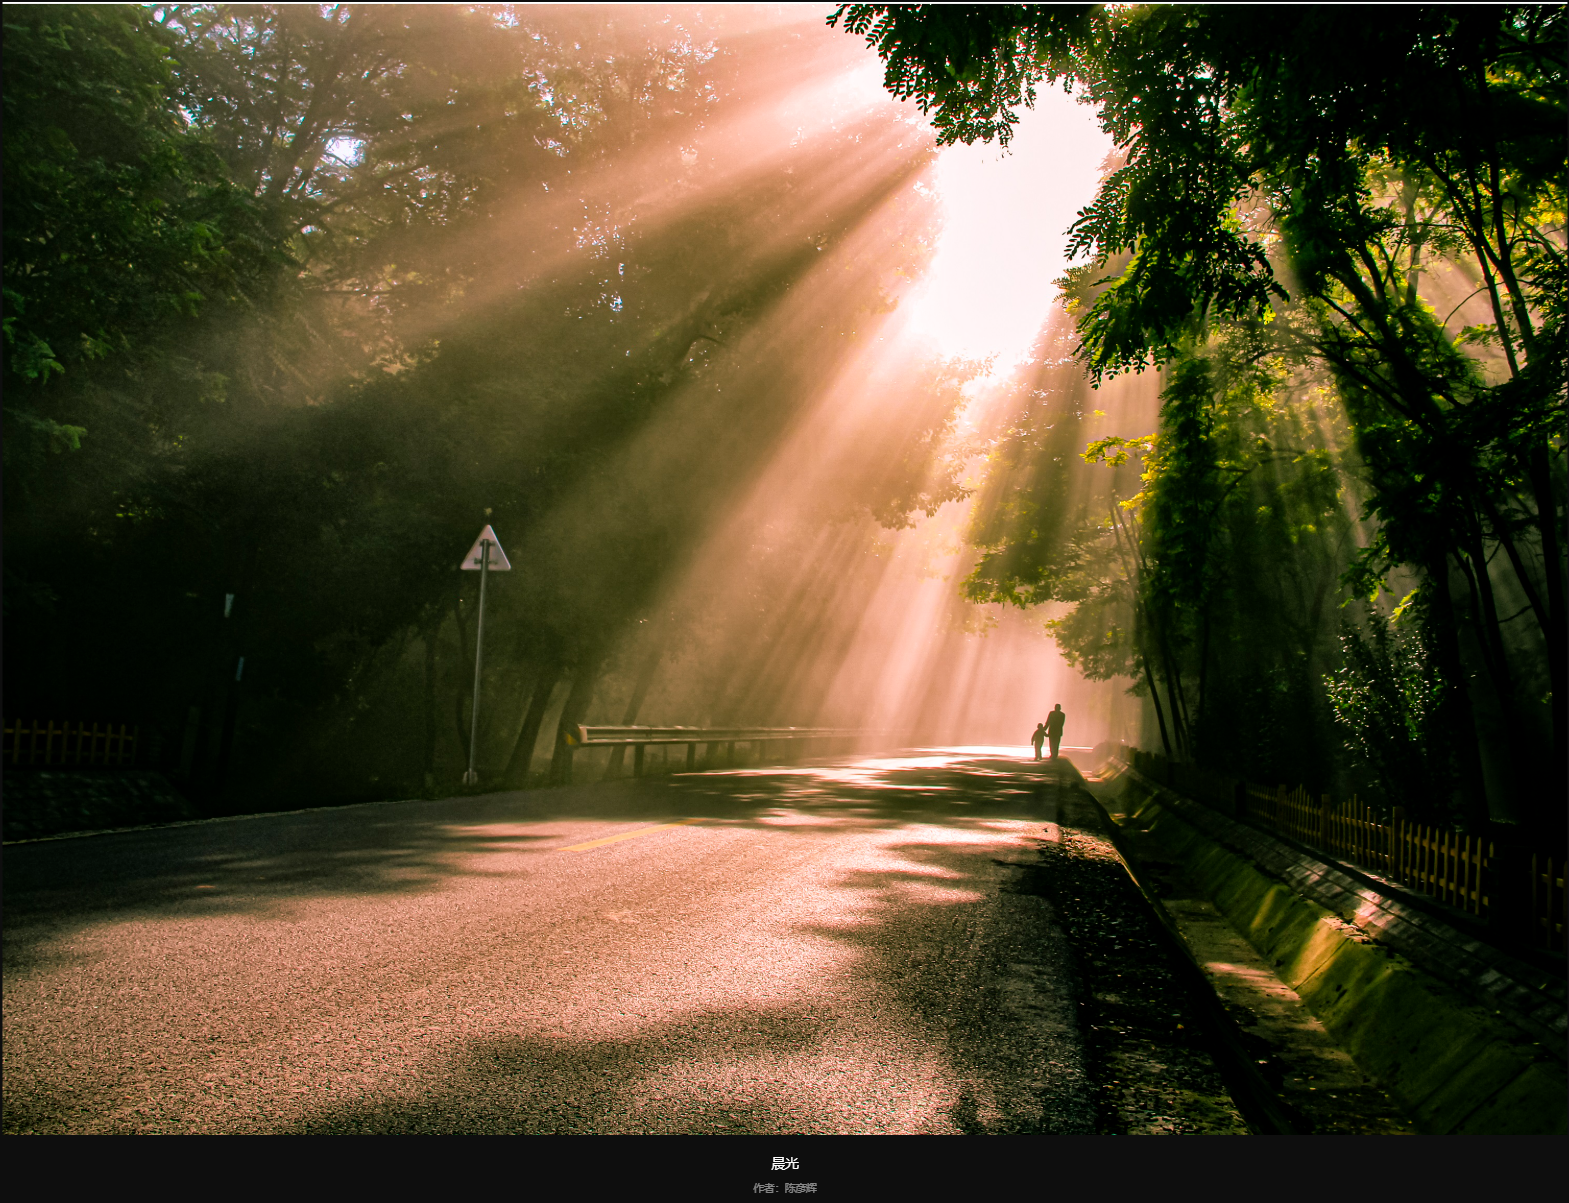The height and width of the screenshot is (1203, 1569).
Task: Click the yellow picket fence on the right
Action: point(1400,840)
